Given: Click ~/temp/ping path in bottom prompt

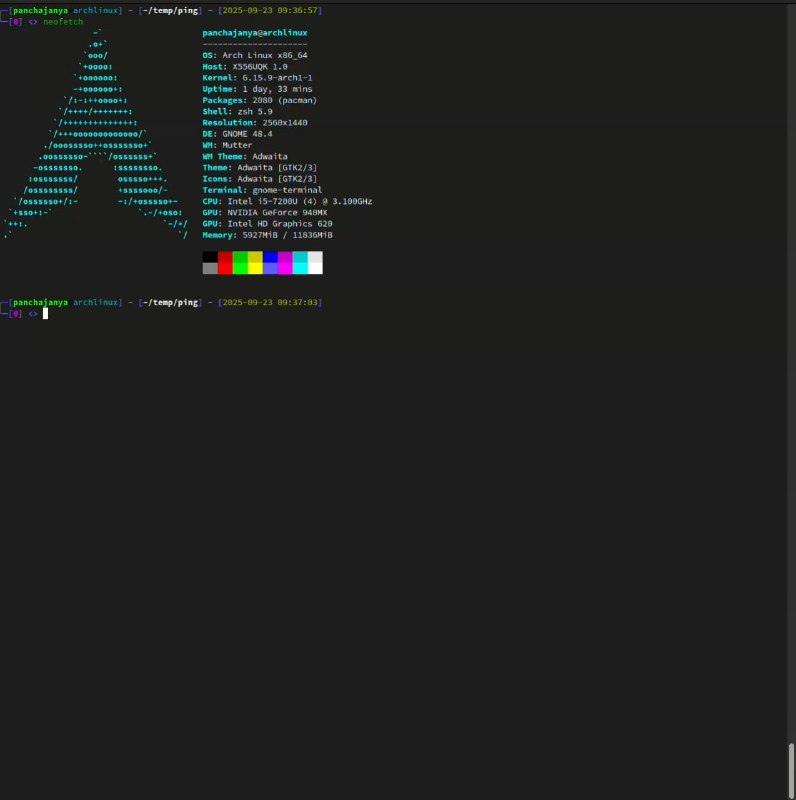Looking at the screenshot, I should [x=172, y=302].
